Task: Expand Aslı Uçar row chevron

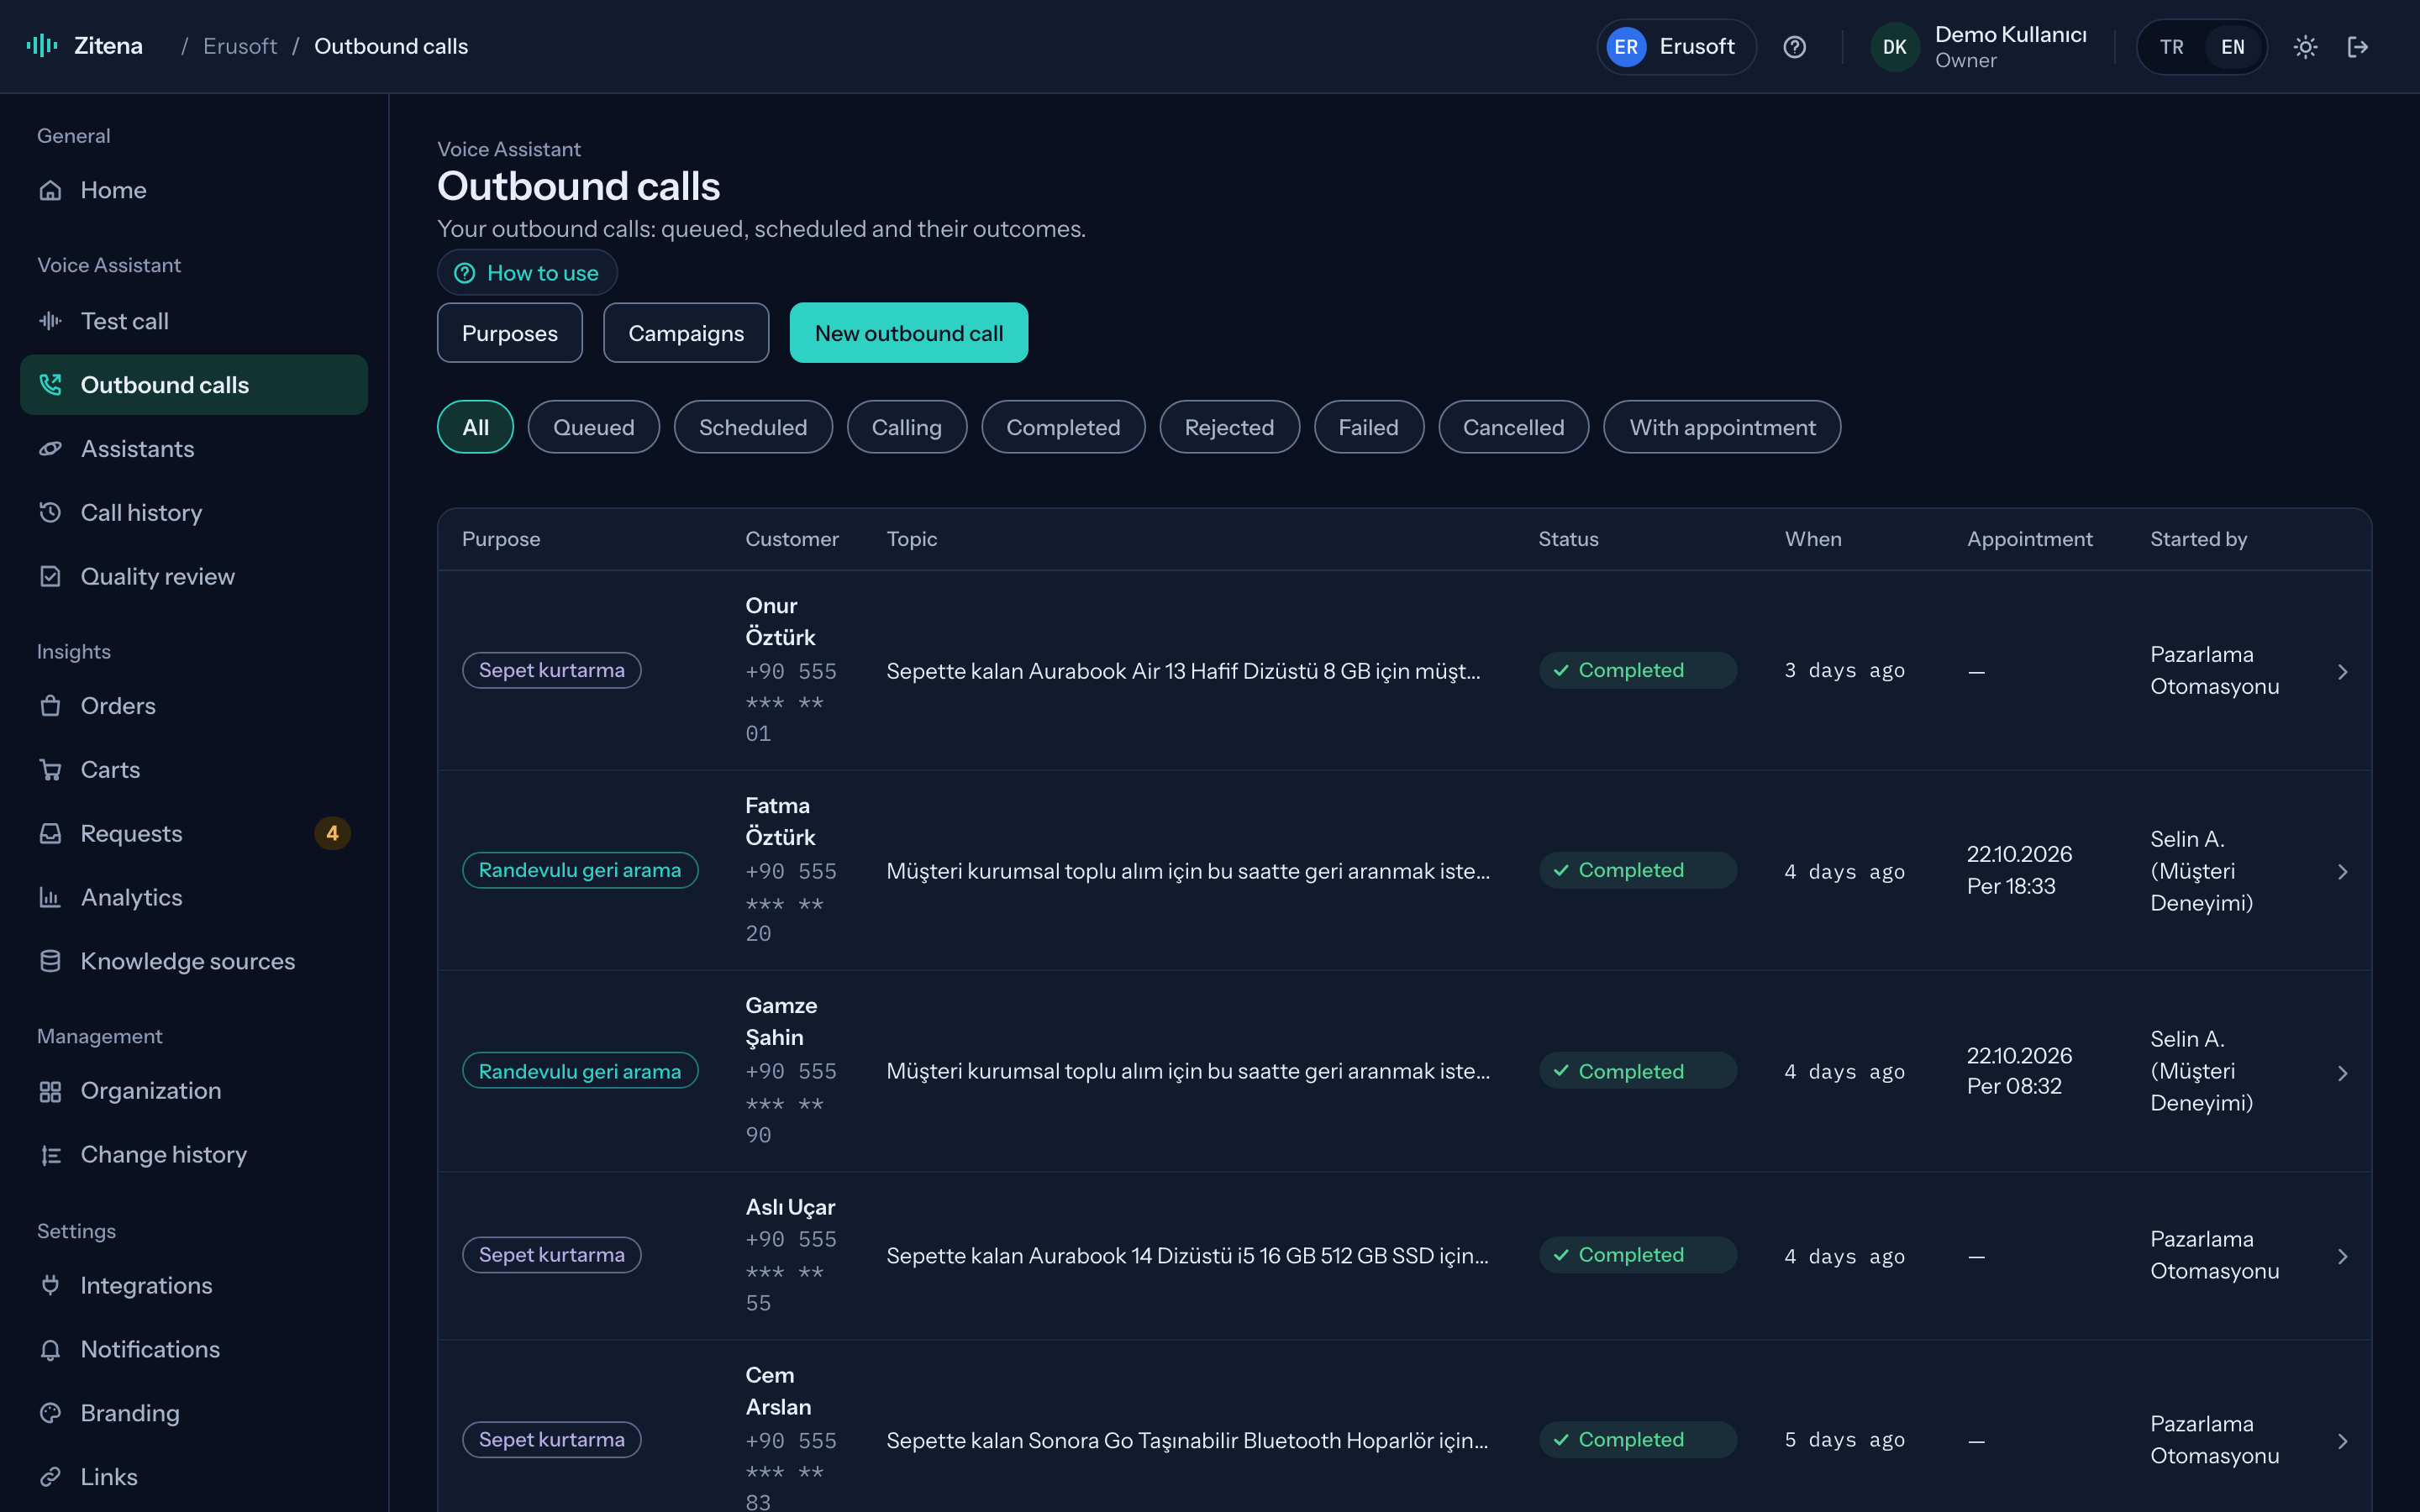Action: 2343,1257
